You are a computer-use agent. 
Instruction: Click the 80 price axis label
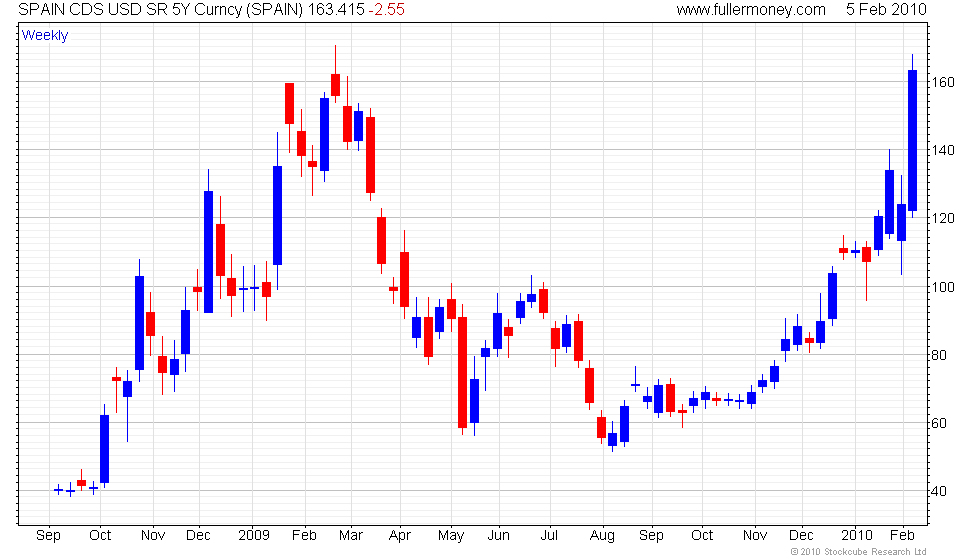pos(939,355)
